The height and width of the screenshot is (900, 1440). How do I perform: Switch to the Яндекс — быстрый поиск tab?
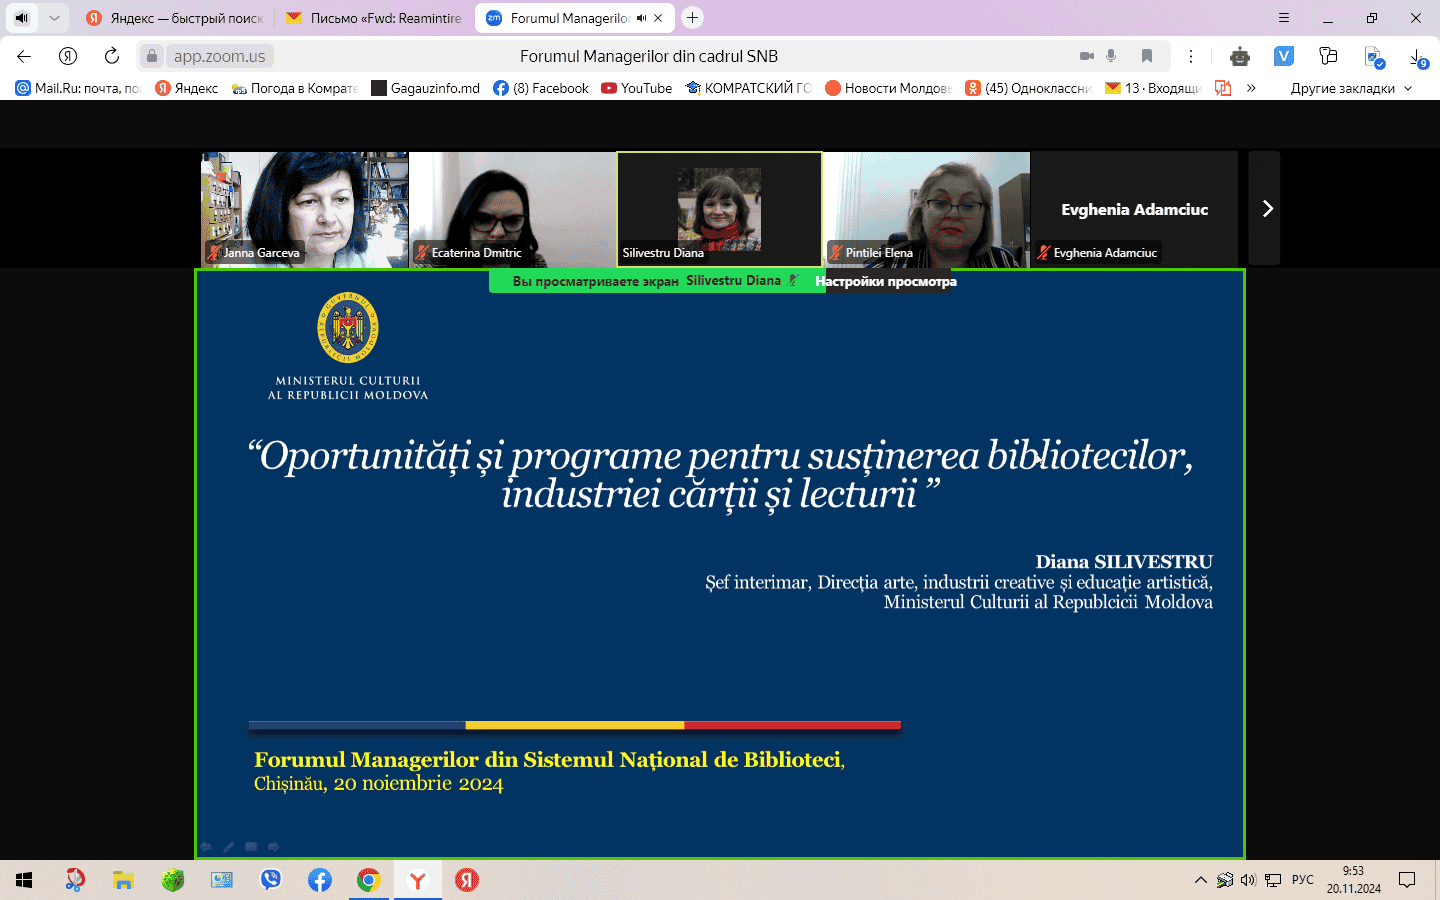(x=175, y=18)
